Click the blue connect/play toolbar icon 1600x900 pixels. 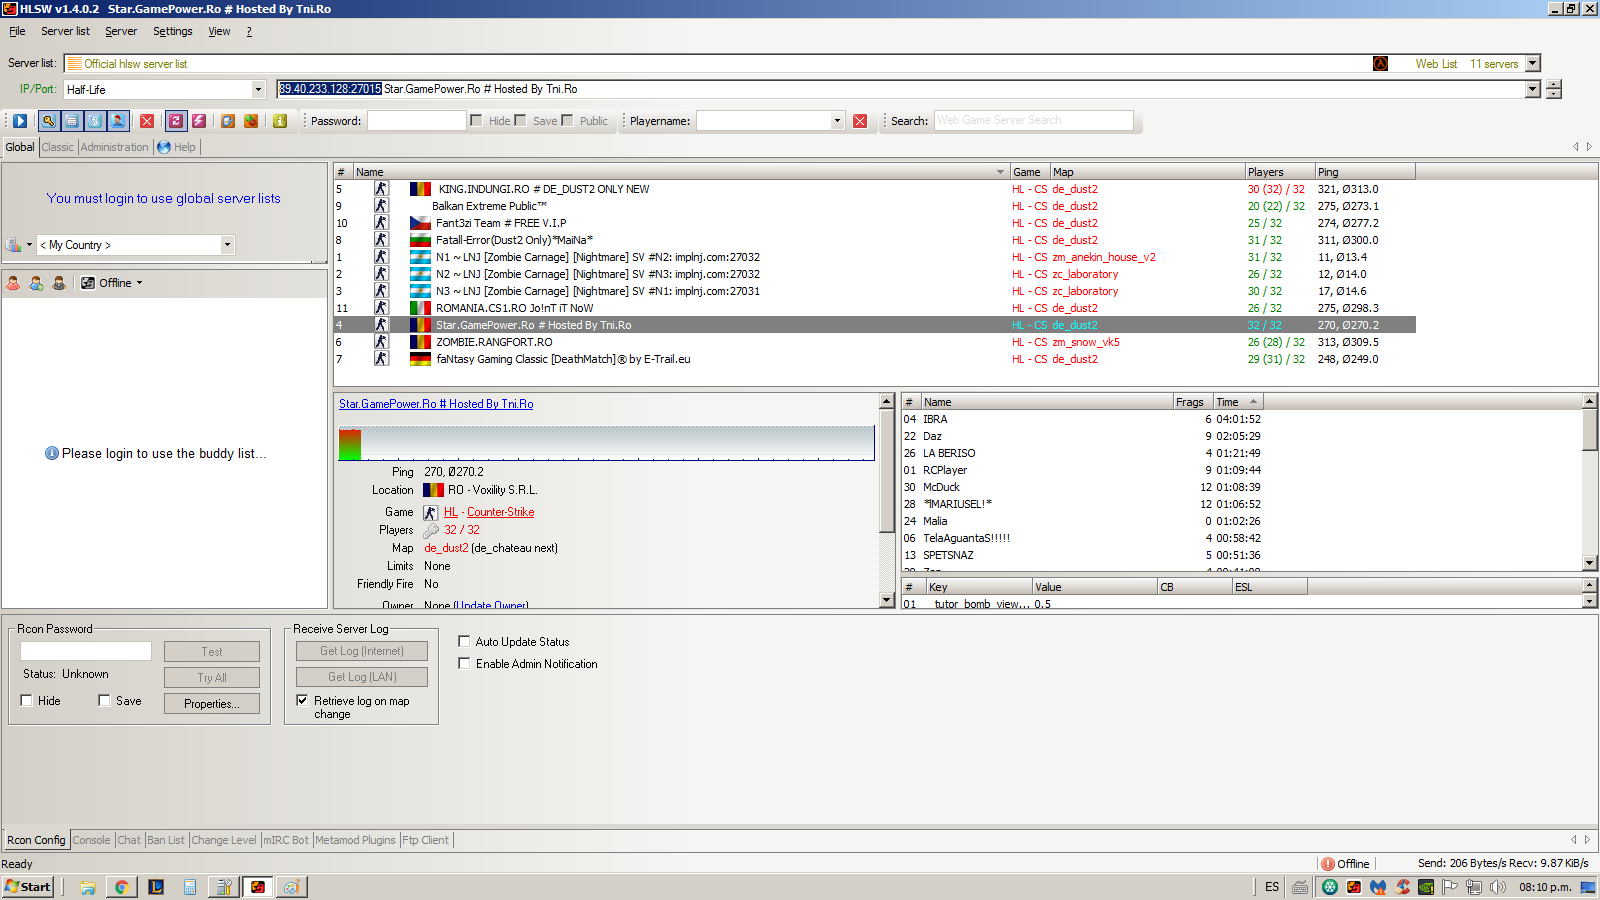coord(20,121)
